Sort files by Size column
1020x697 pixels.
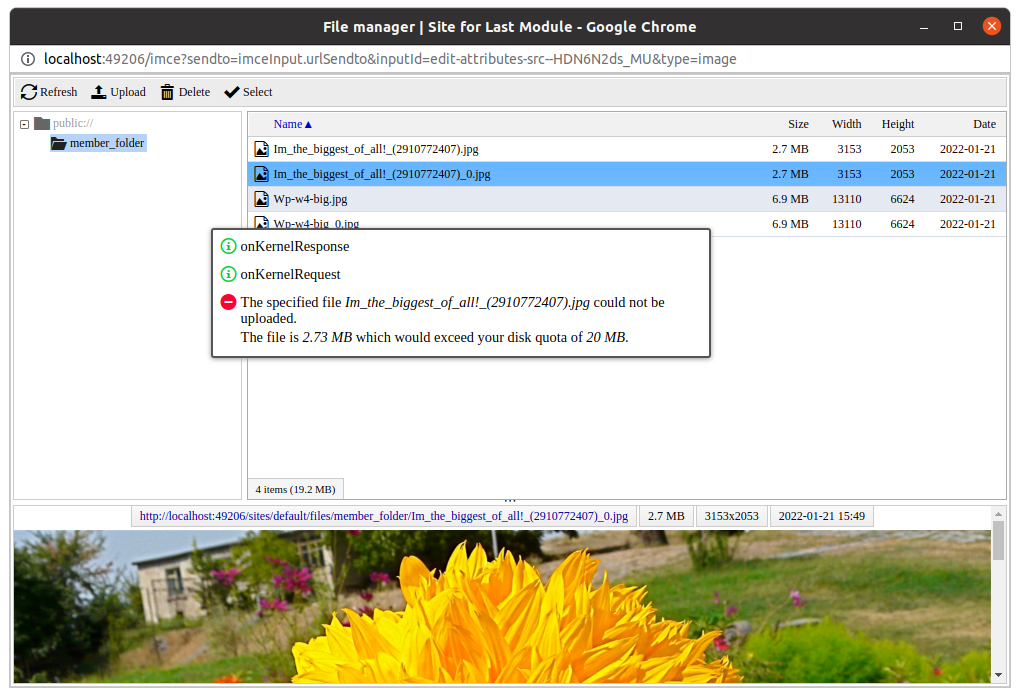(797, 124)
